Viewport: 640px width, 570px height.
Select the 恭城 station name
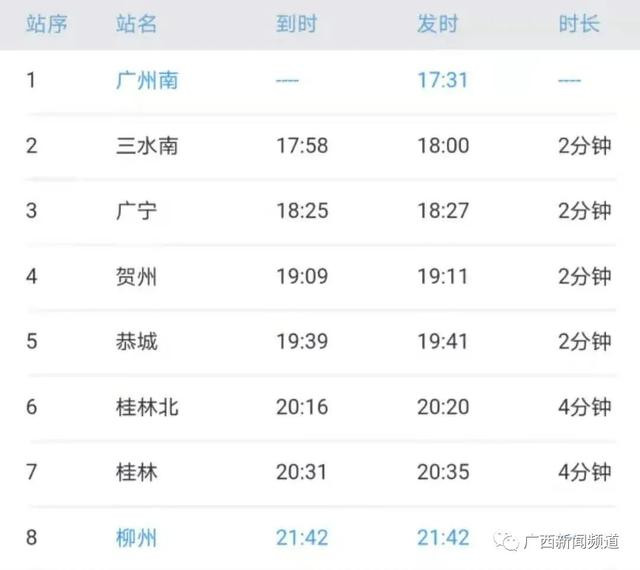pyautogui.click(x=137, y=342)
